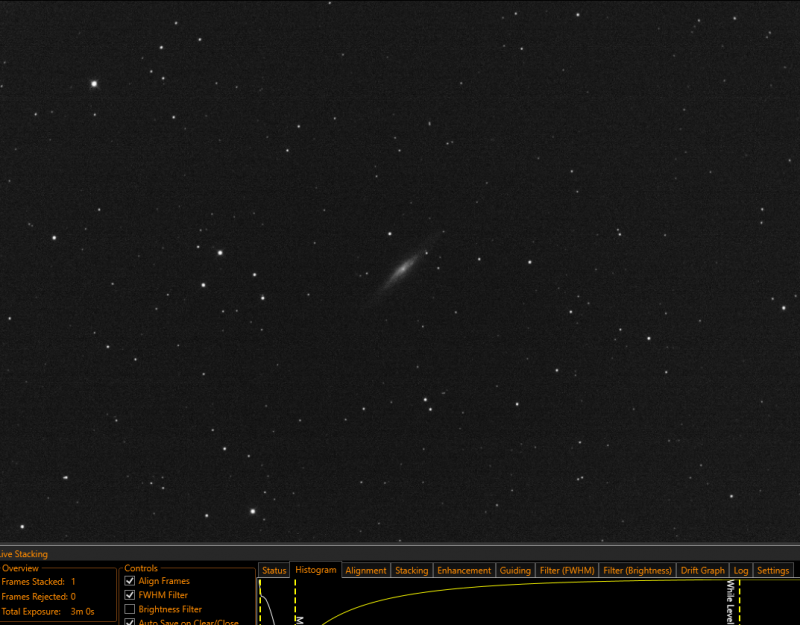Click the White Level histogram marker
Image resolution: width=800 pixels, height=625 pixels.
tap(739, 602)
